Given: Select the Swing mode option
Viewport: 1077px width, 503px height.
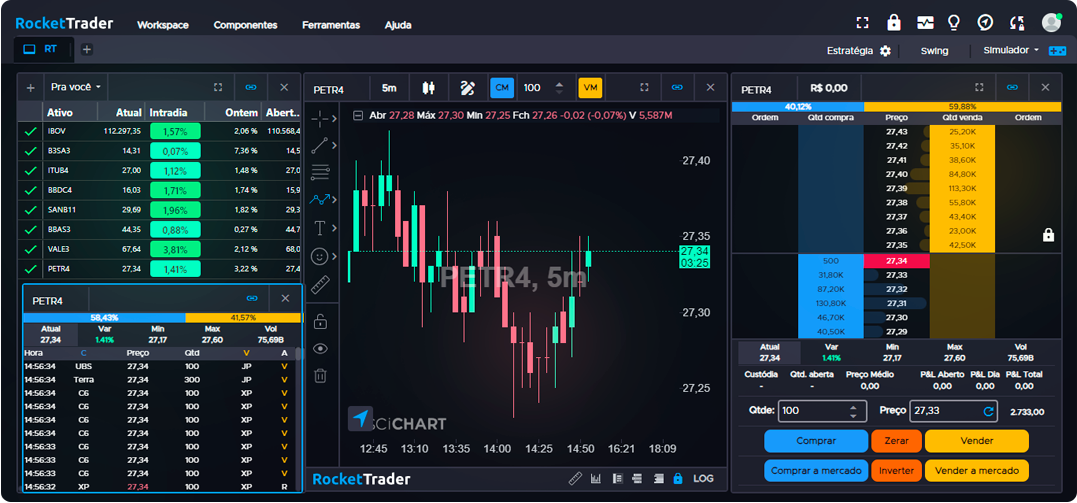Looking at the screenshot, I should pyautogui.click(x=934, y=51).
